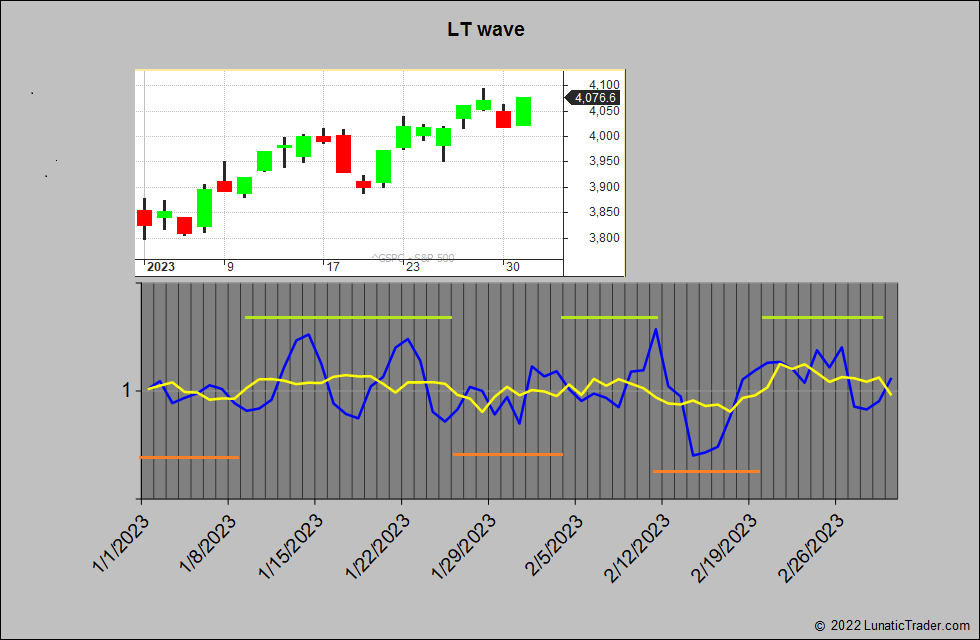Click the "1" label on the wave axis
The width and height of the screenshot is (980, 640).
click(126, 390)
